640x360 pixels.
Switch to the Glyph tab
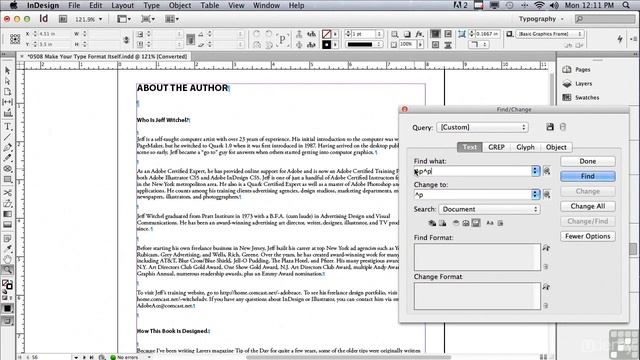tap(525, 147)
